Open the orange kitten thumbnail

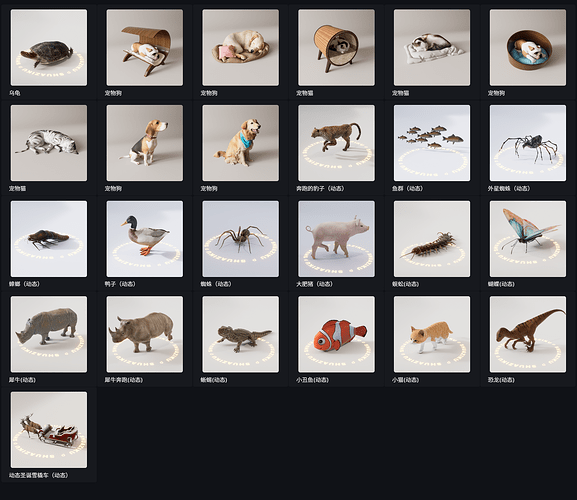coord(432,334)
